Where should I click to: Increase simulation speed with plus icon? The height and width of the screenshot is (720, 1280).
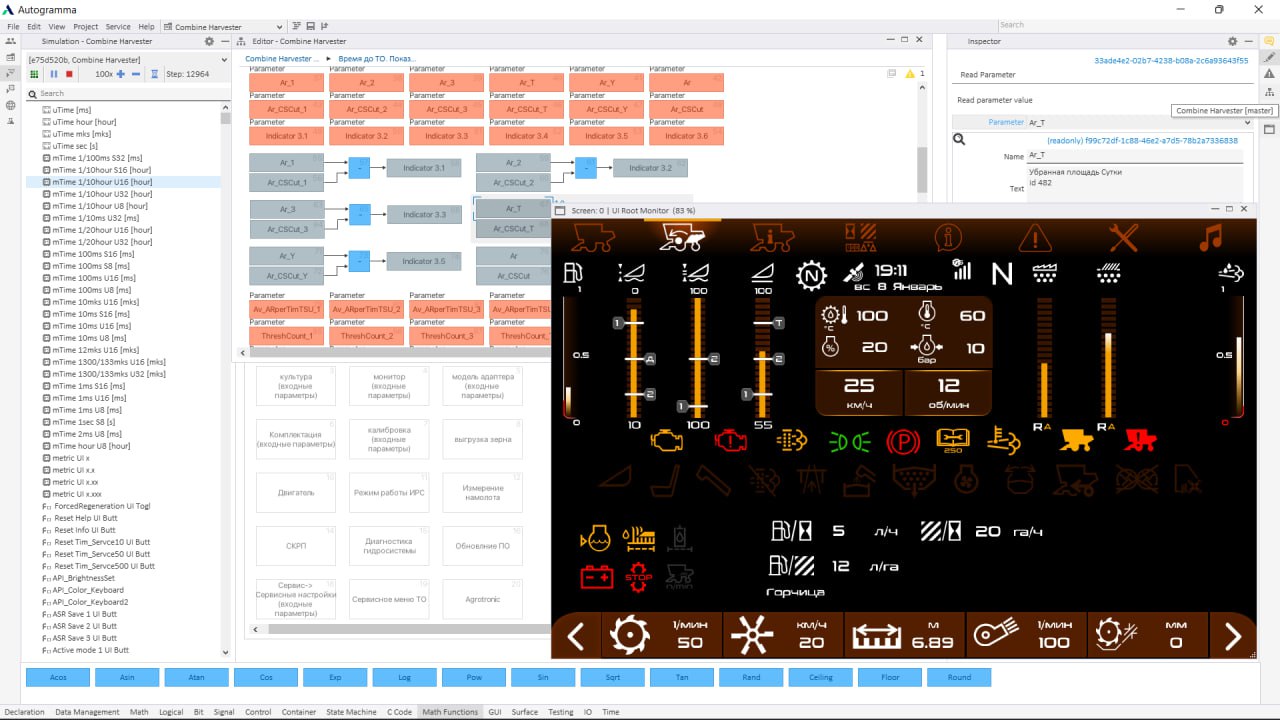121,74
